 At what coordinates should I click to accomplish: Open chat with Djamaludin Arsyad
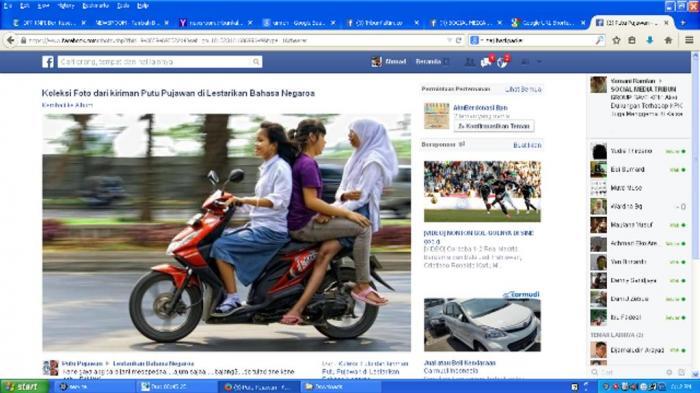[638, 350]
